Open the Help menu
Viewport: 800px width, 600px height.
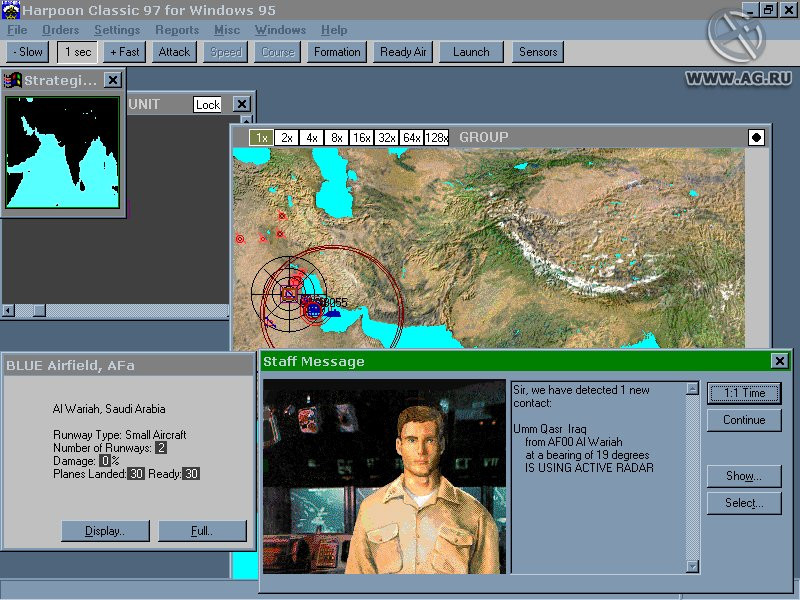(334, 30)
